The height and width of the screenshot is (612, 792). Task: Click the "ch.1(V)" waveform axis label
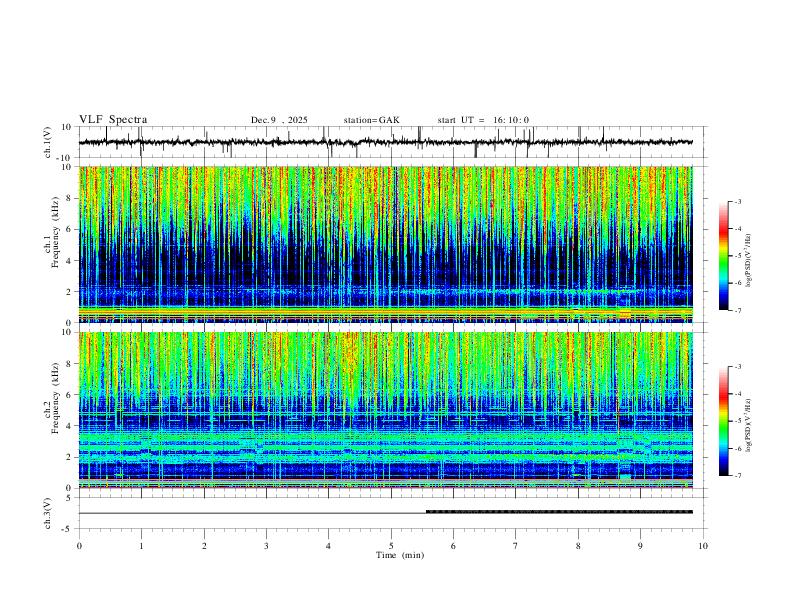coord(48,142)
